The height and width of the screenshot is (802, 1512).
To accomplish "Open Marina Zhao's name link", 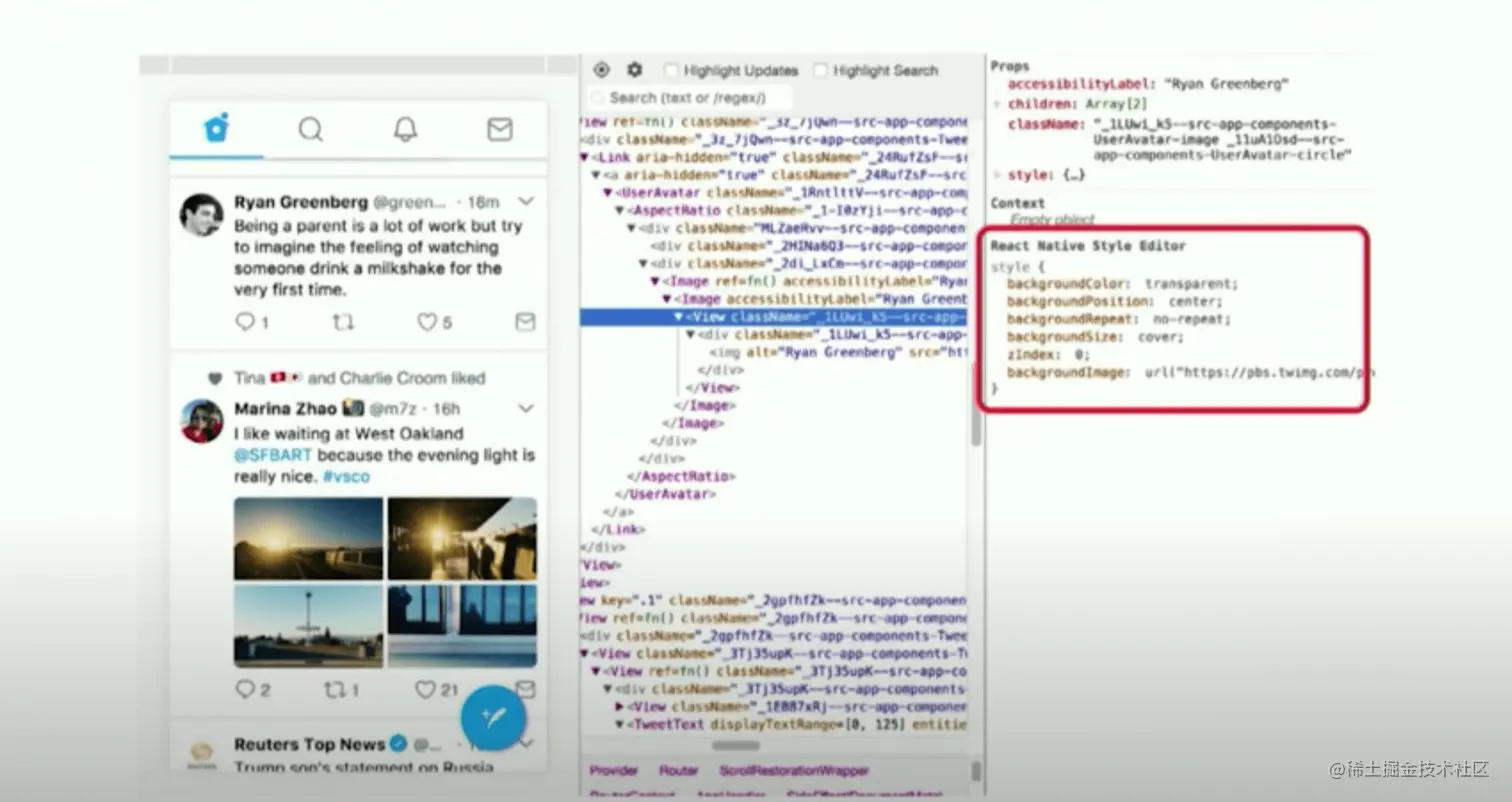I will point(285,408).
